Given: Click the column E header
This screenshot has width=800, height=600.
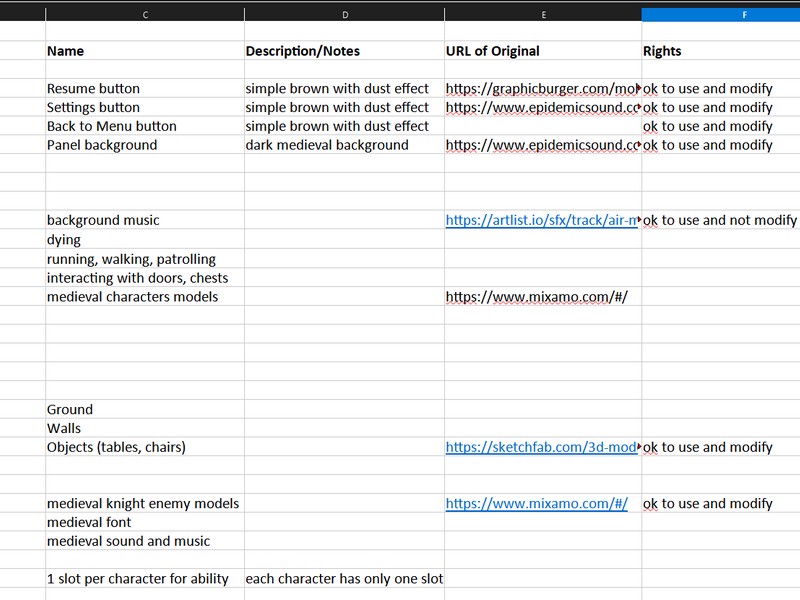Looking at the screenshot, I should 543,15.
